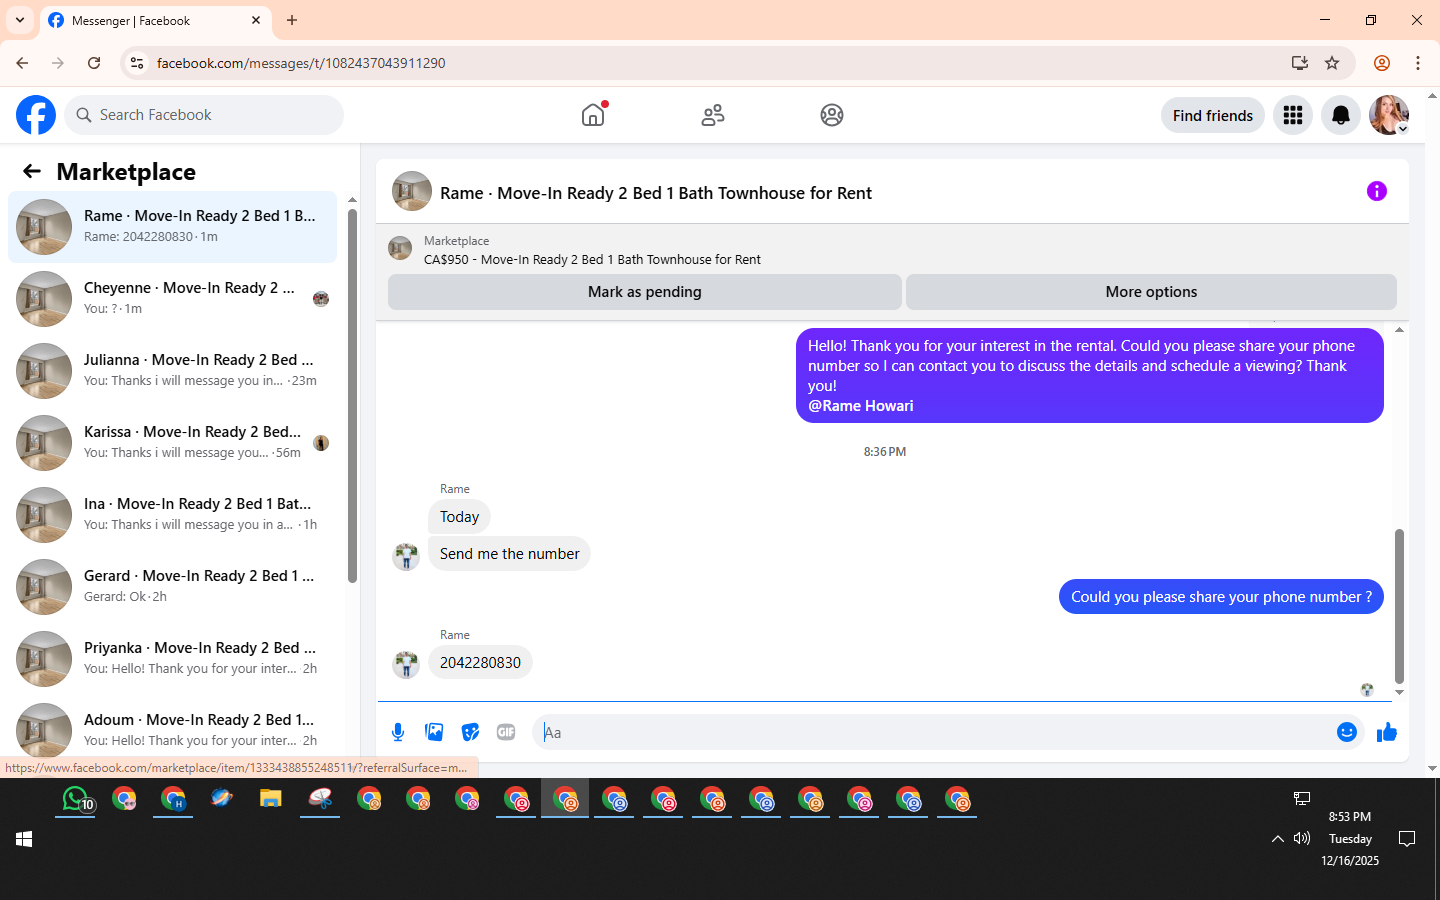
Task: Click the address bar URL
Action: click(301, 63)
